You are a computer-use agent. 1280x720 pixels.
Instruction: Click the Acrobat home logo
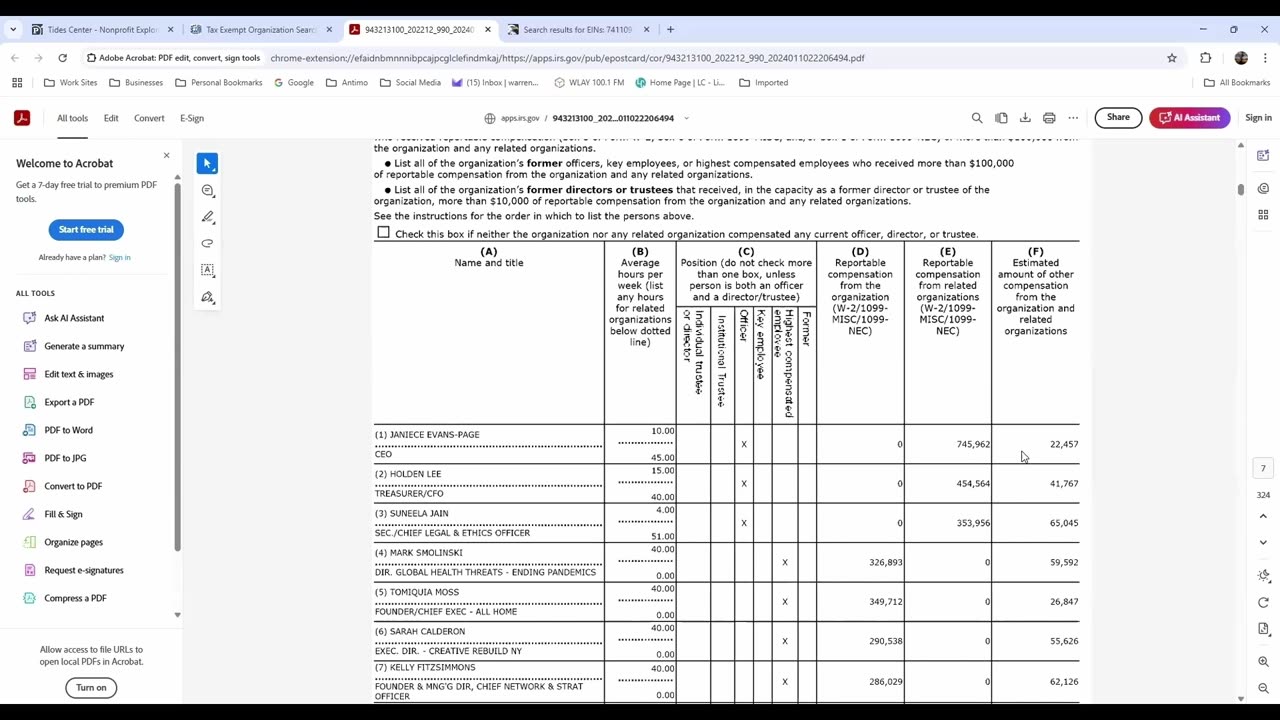point(22,118)
